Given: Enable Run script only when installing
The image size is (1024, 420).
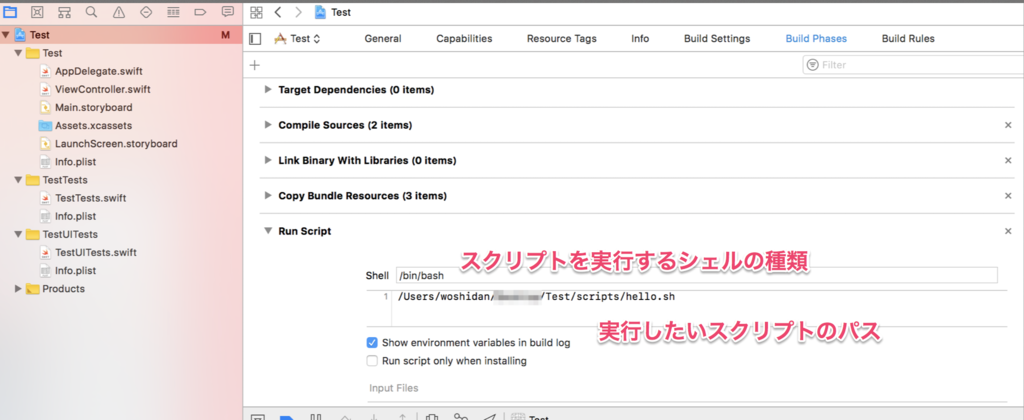Looking at the screenshot, I should click(x=372, y=361).
